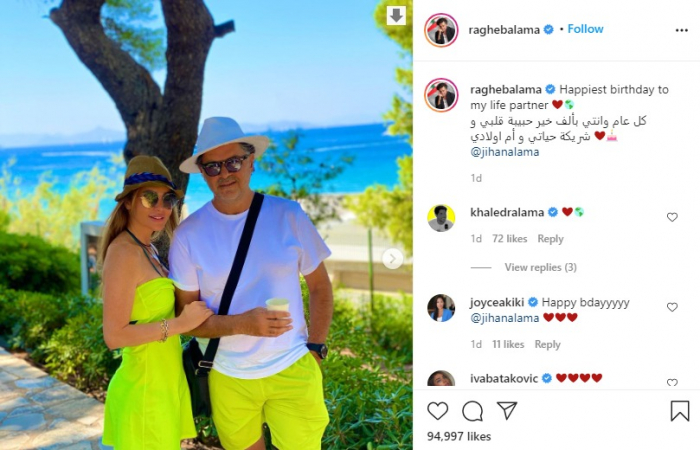This screenshot has width=700, height=450.
Task: Open khaledralama's profile avatar
Action: [x=441, y=218]
